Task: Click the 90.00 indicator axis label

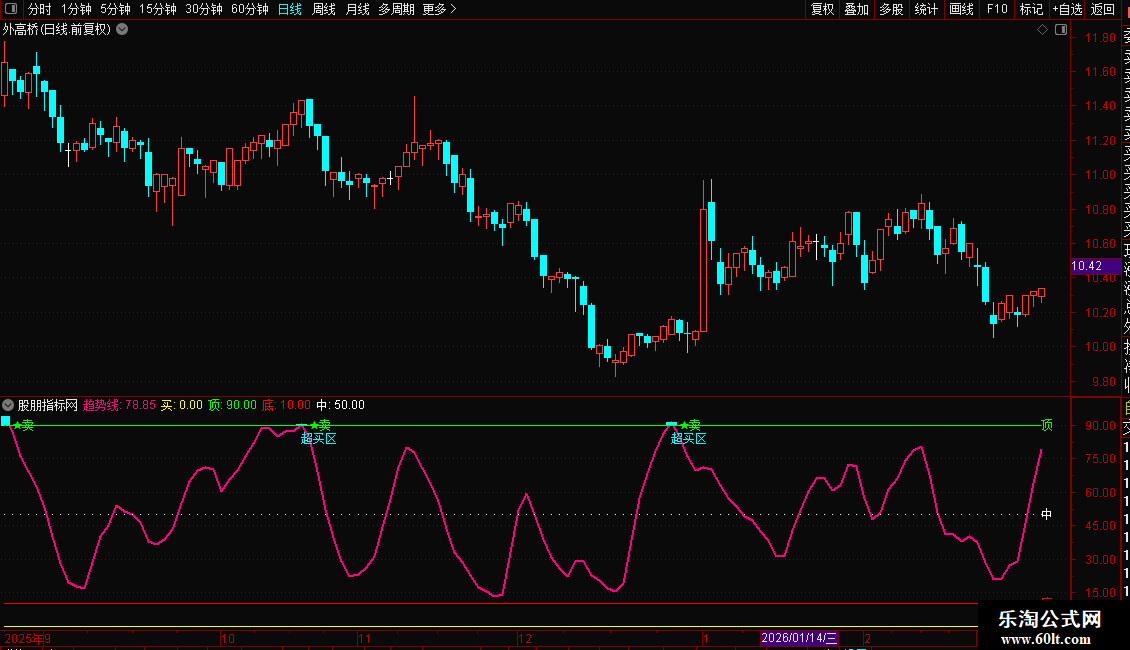Action: click(x=1100, y=426)
